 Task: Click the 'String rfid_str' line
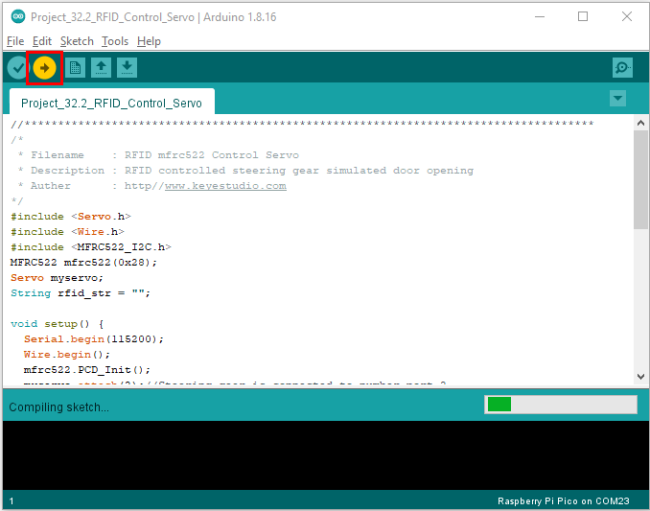click(80, 293)
